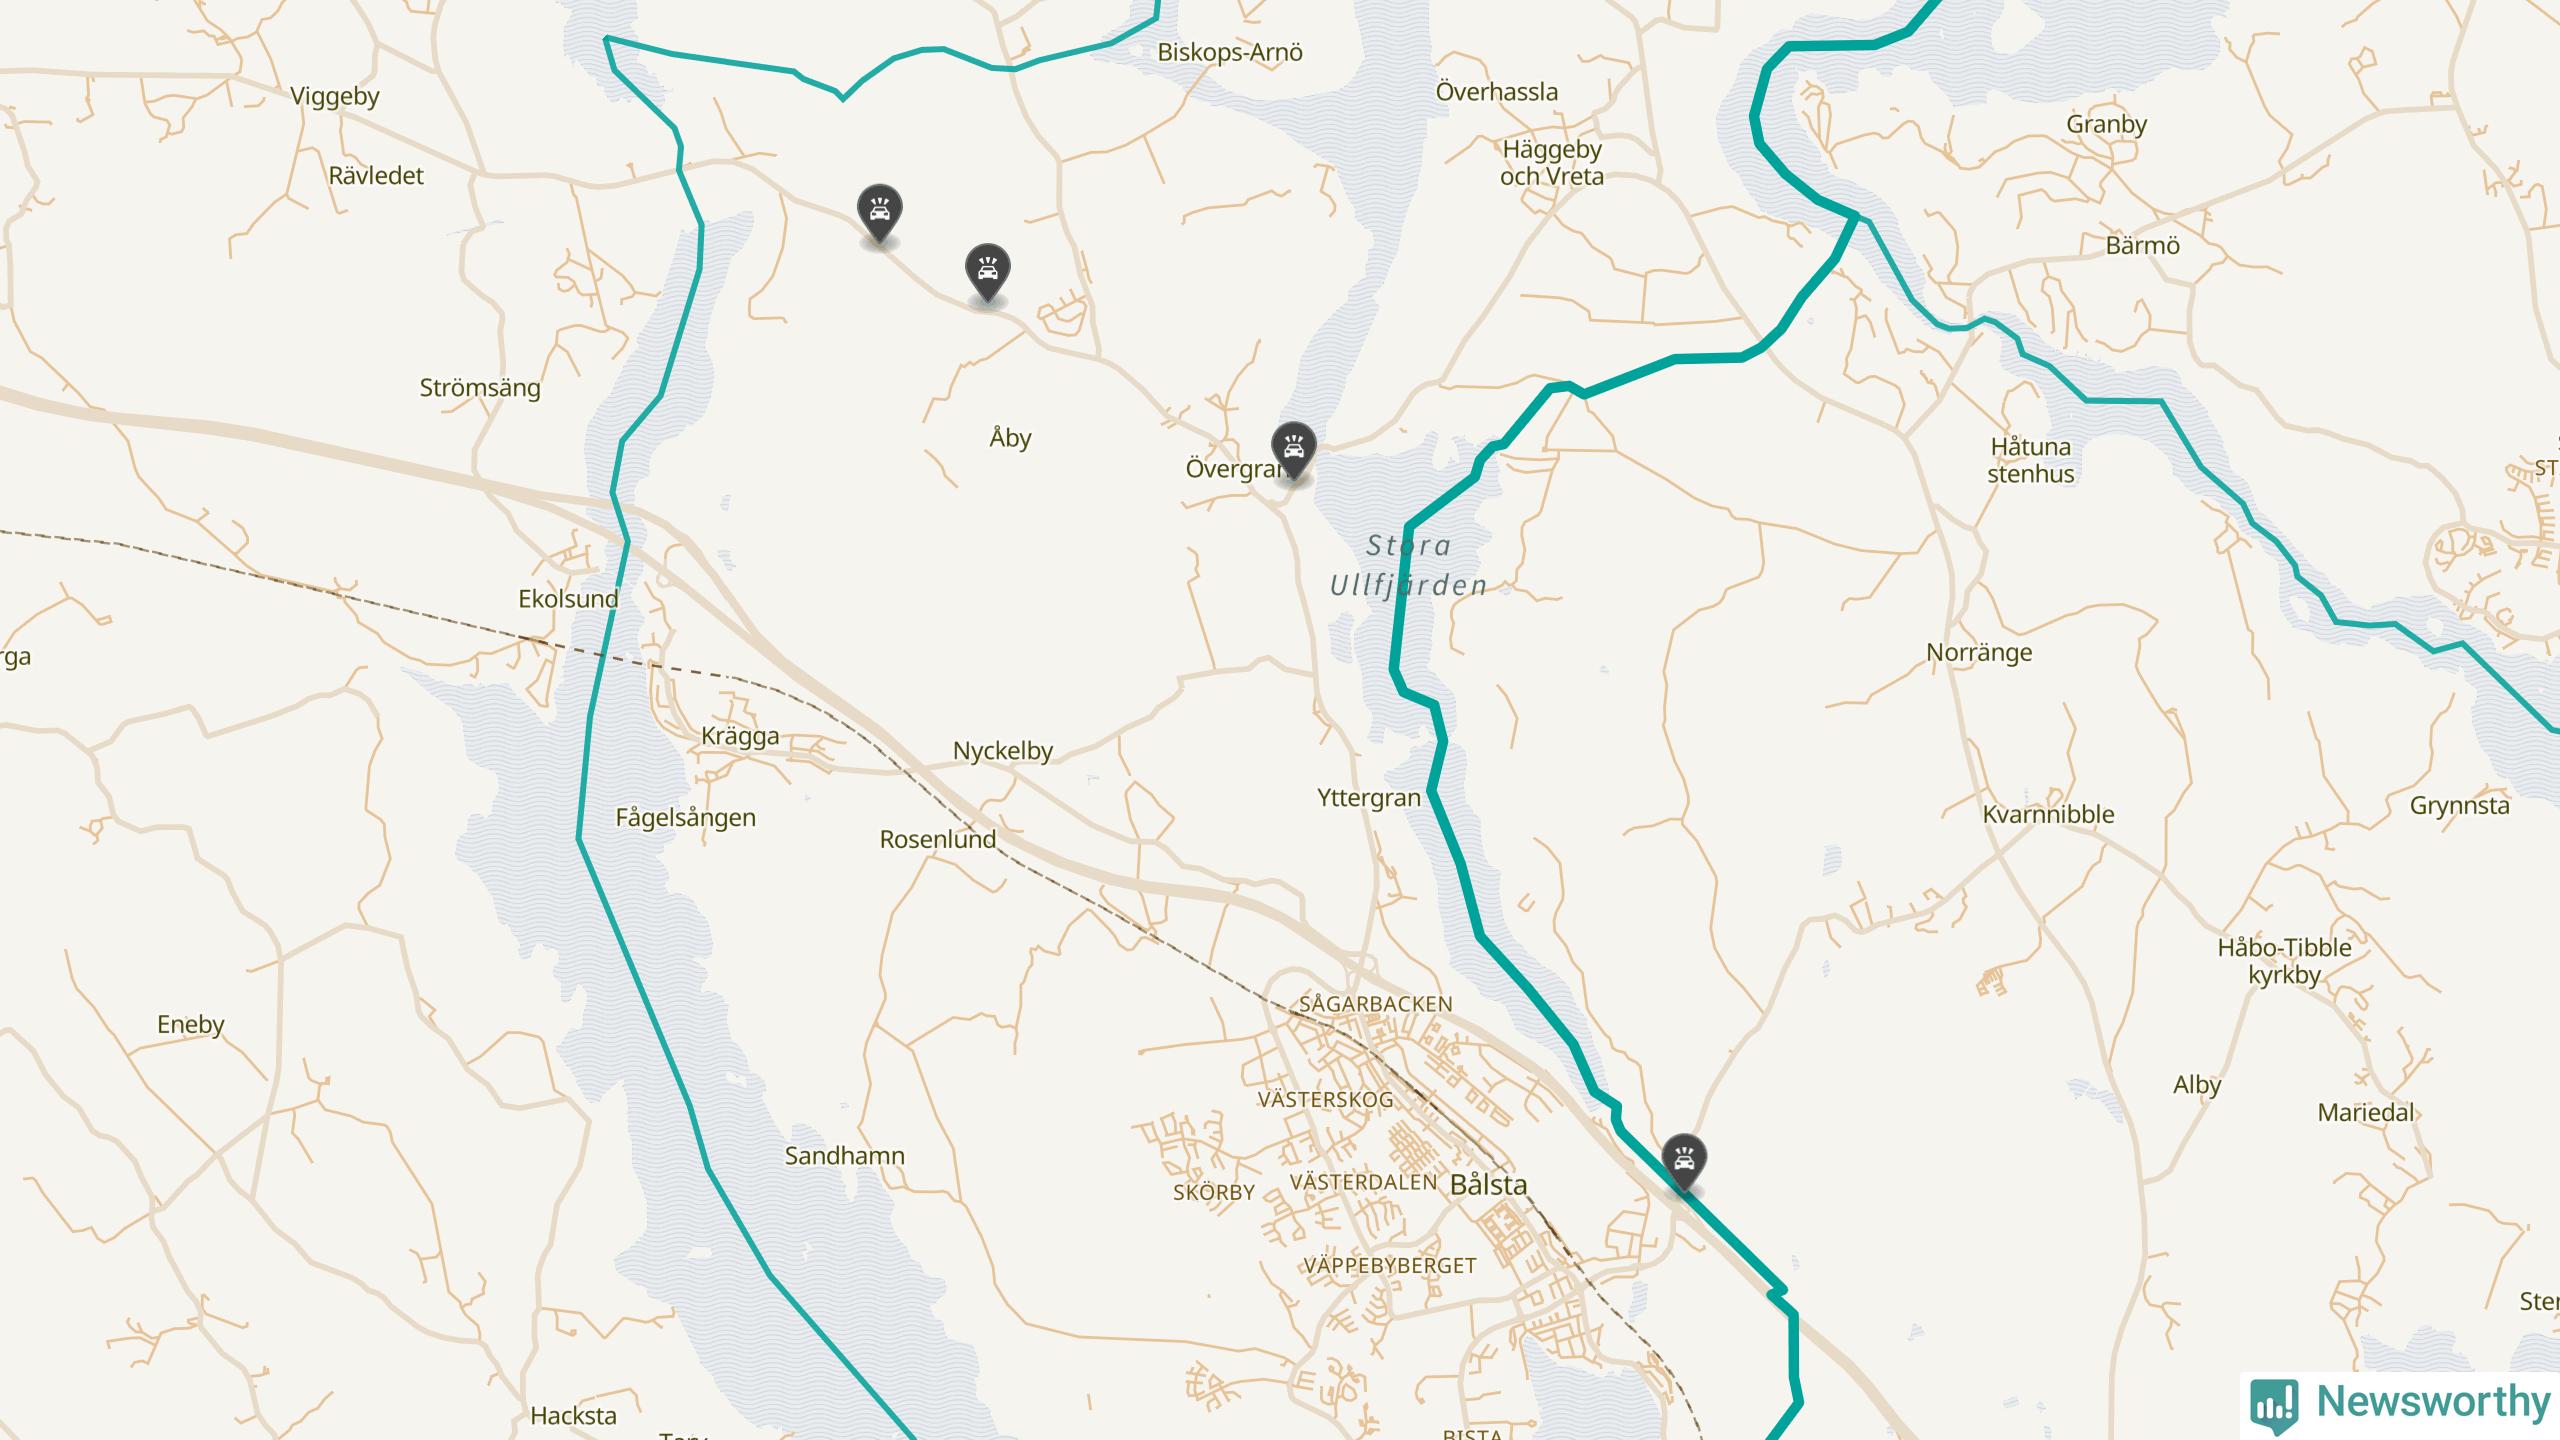The width and height of the screenshot is (2560, 1440).
Task: Click the Häggeby och Vreta label
Action: coord(1552,163)
